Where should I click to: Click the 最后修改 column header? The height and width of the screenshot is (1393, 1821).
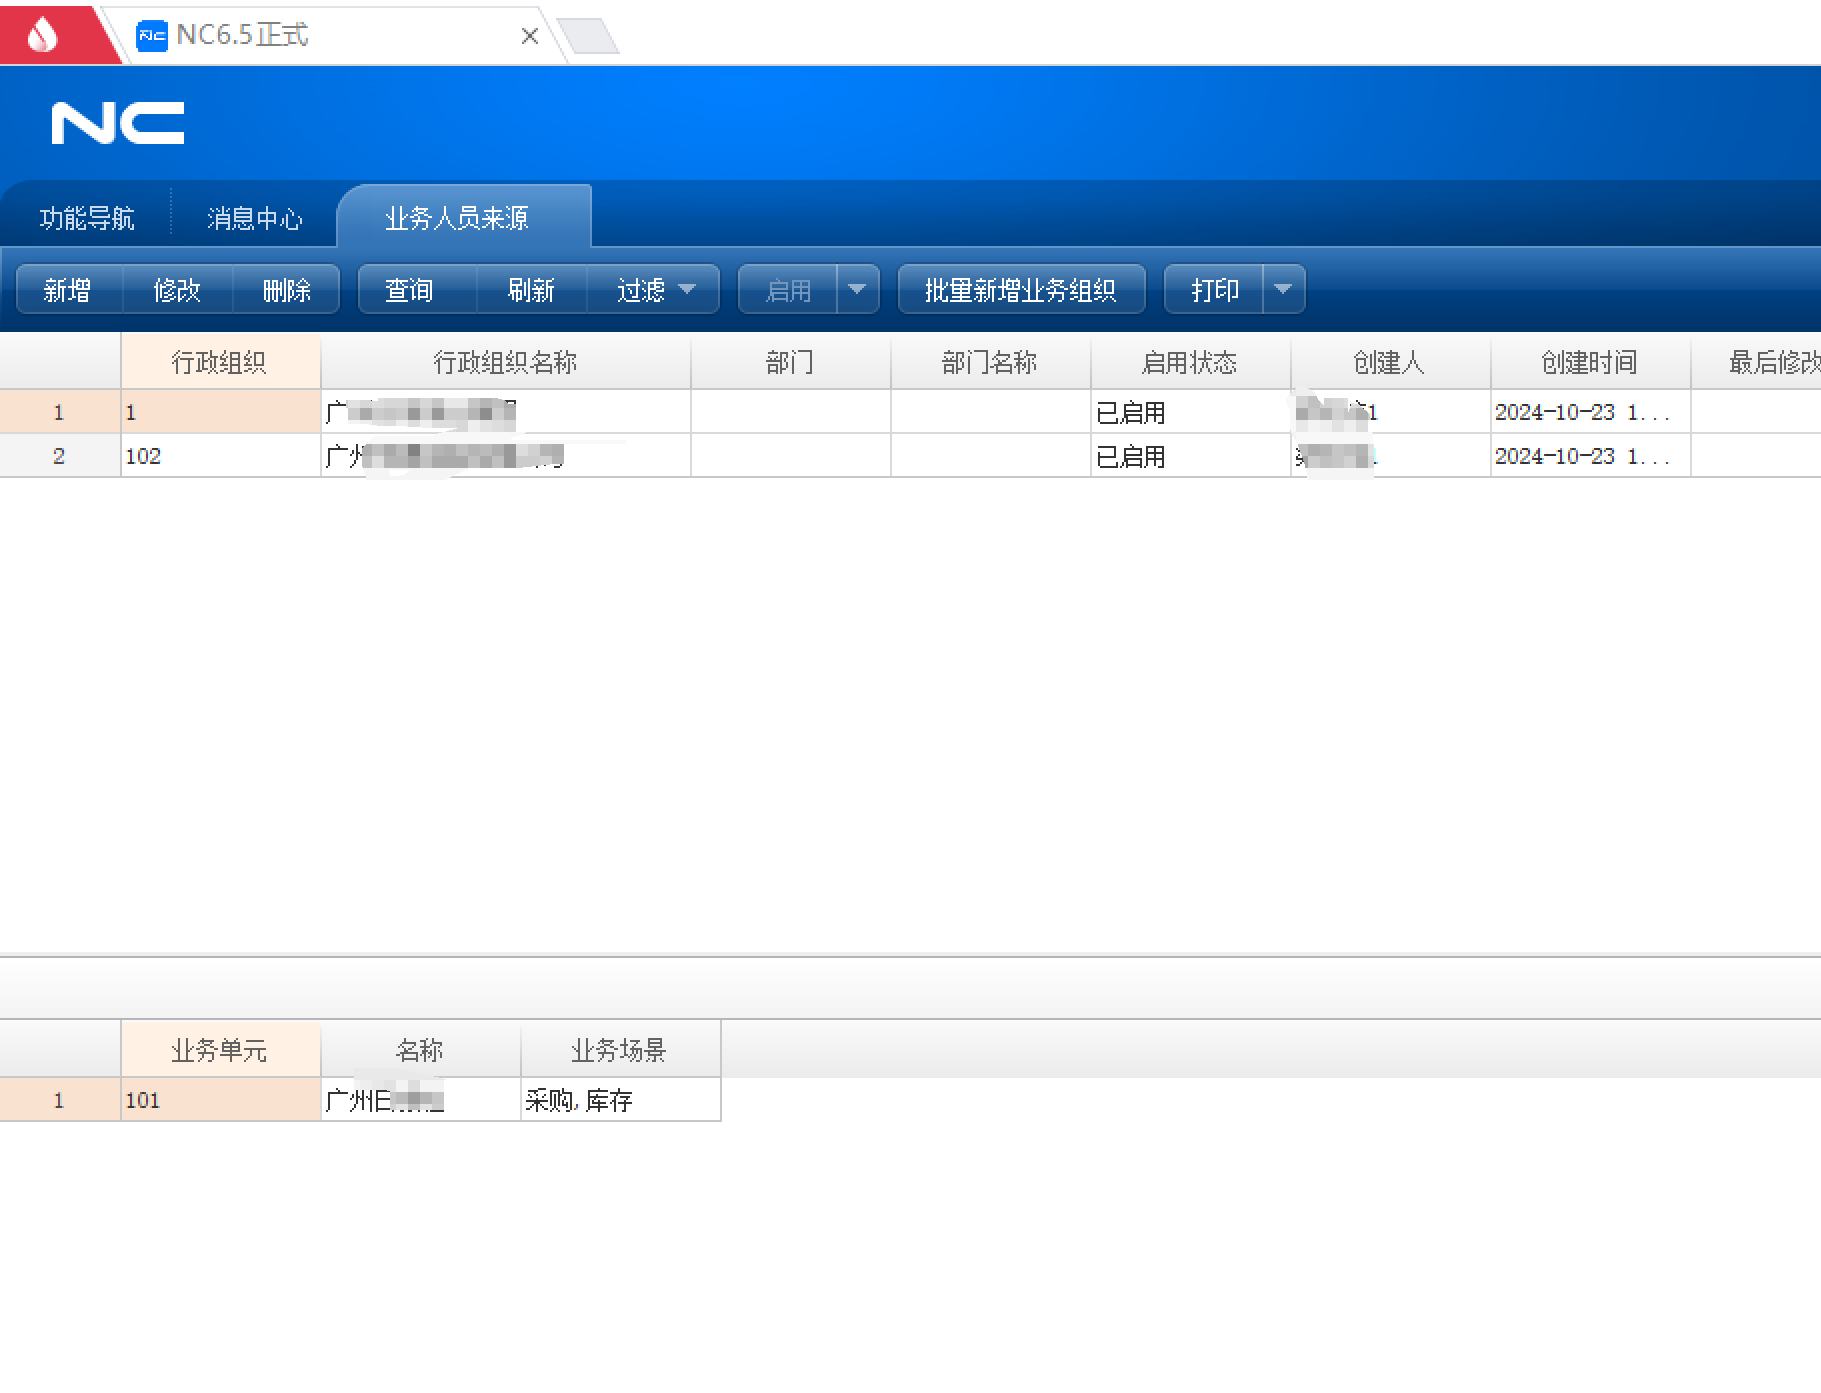tap(1756, 362)
